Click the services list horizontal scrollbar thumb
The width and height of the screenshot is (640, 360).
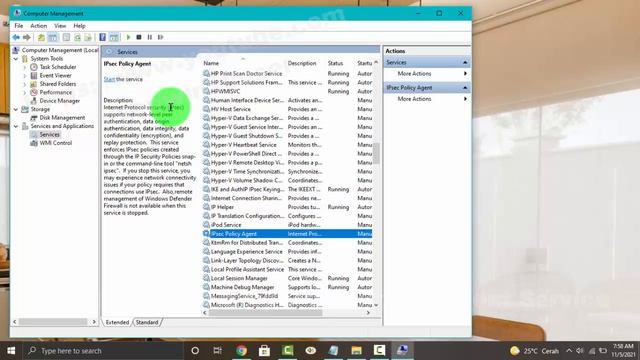265,313
